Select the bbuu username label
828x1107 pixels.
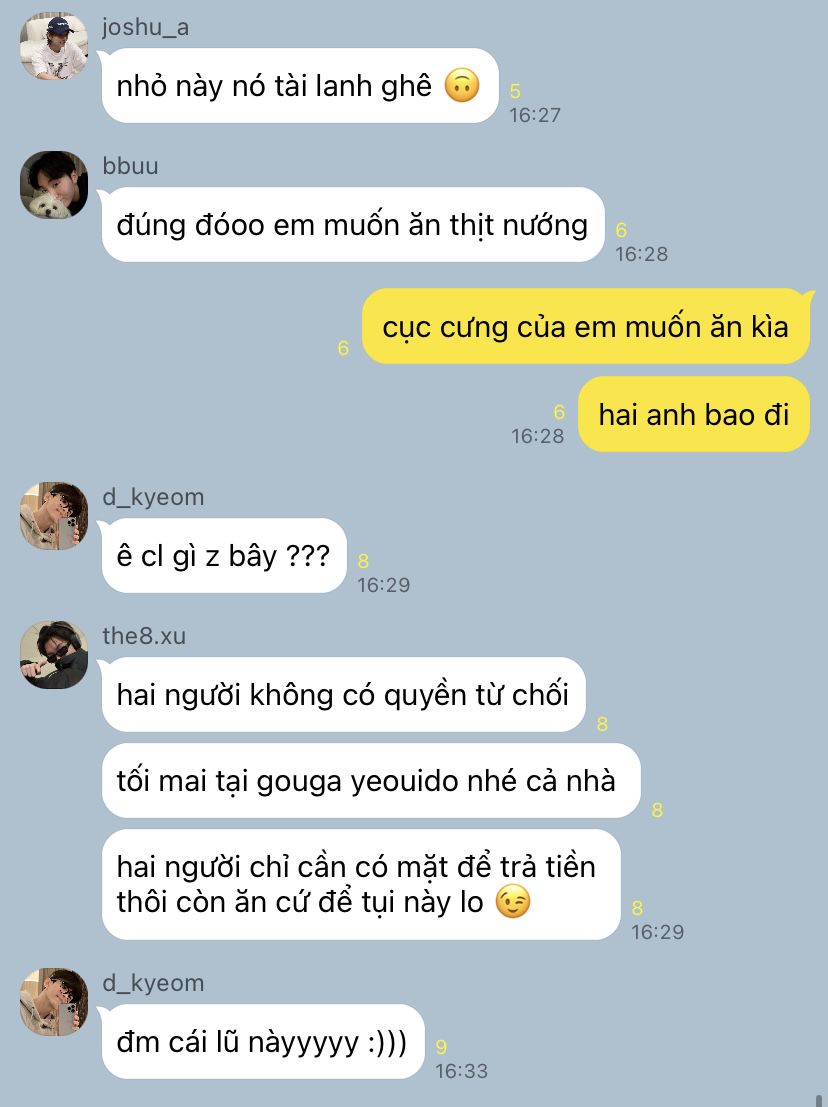click(x=131, y=166)
